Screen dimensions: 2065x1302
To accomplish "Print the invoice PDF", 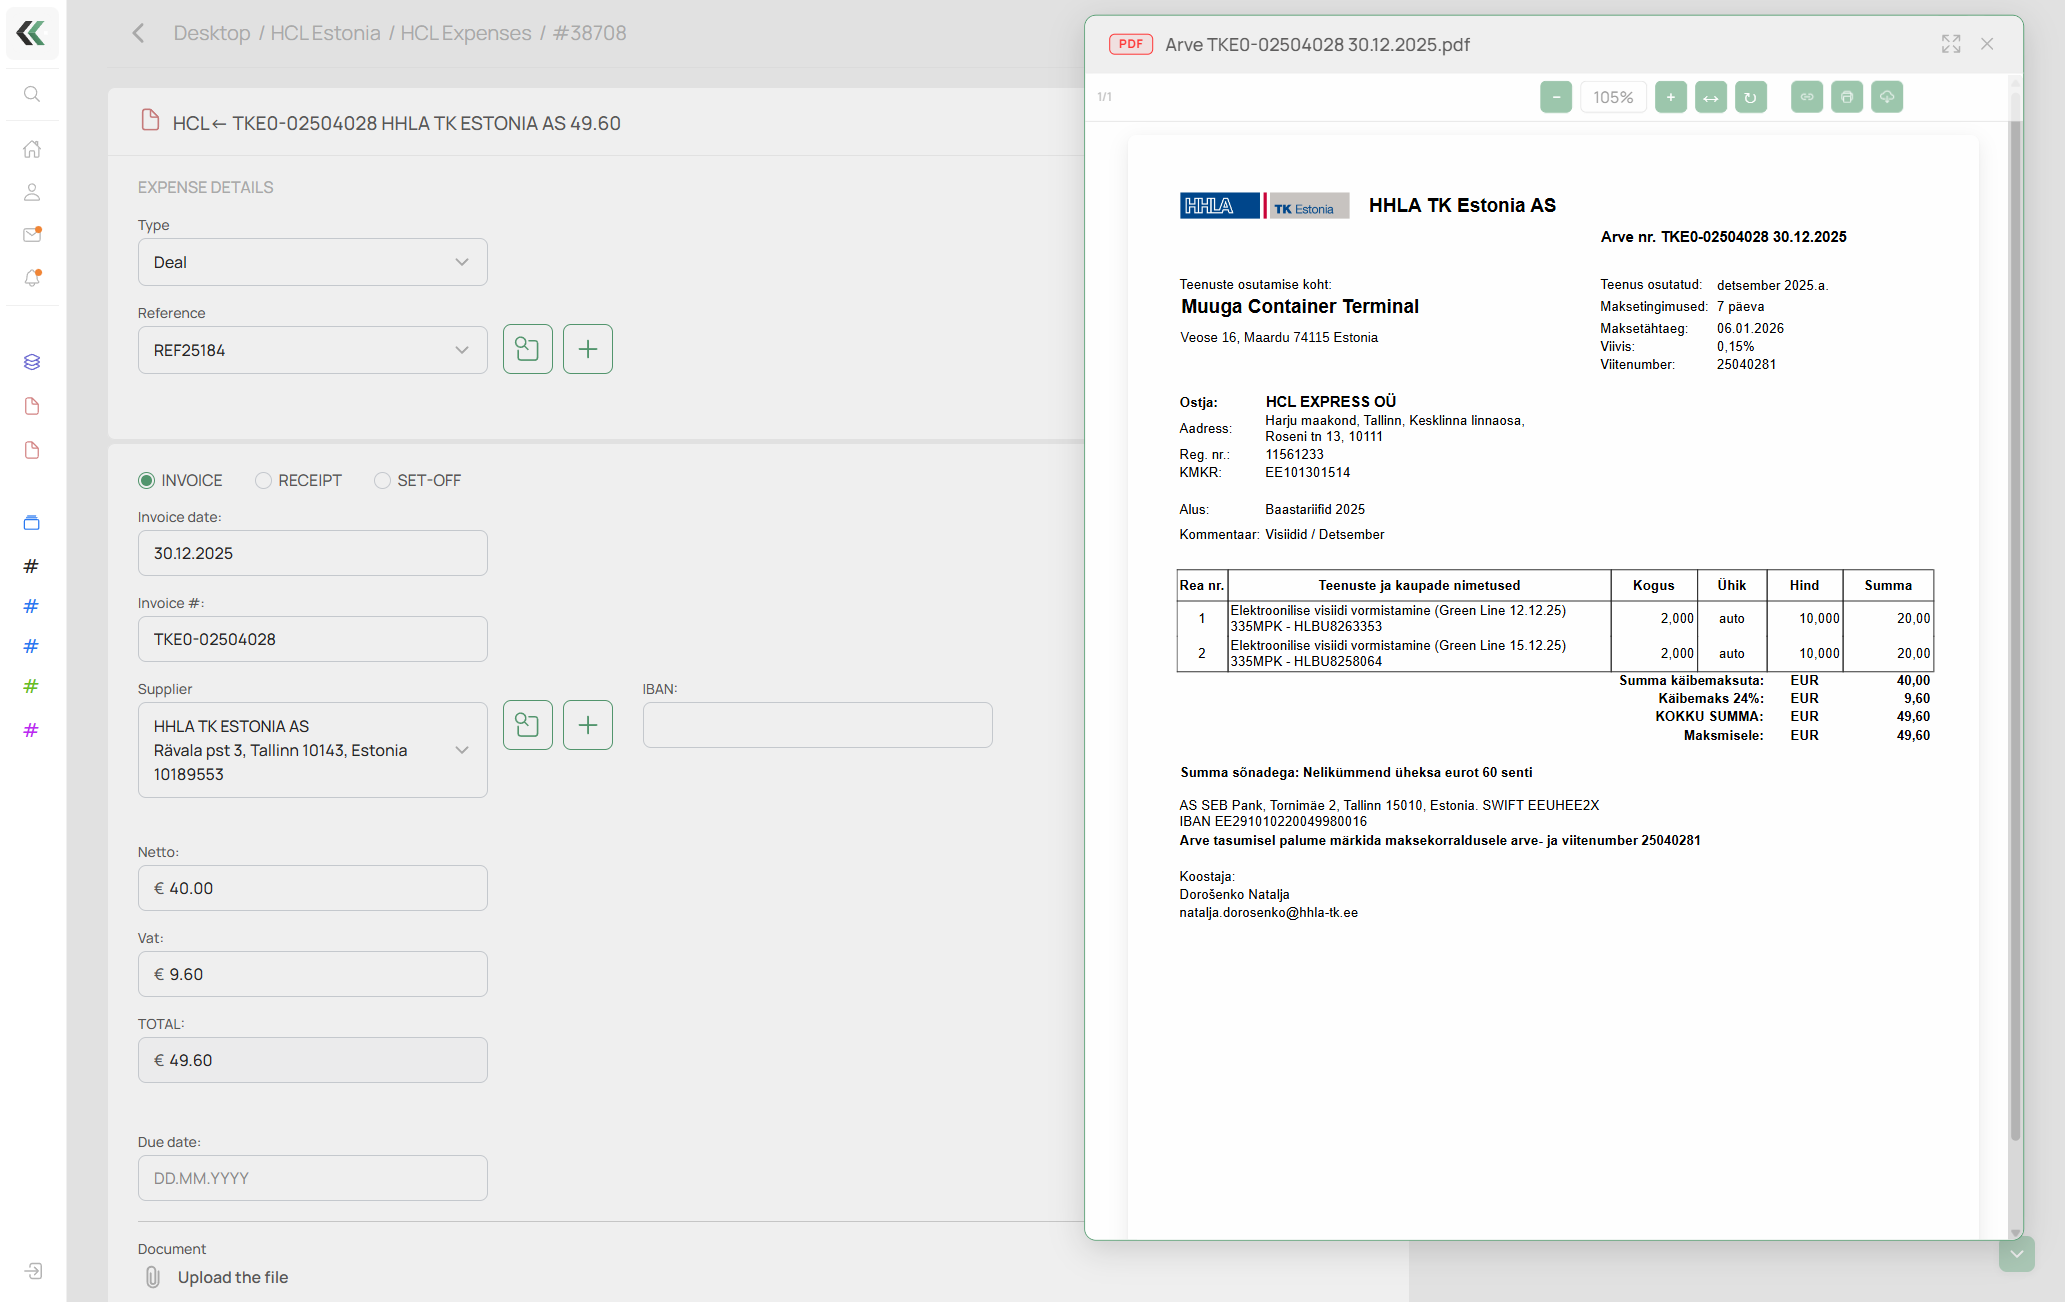I will tap(1846, 96).
